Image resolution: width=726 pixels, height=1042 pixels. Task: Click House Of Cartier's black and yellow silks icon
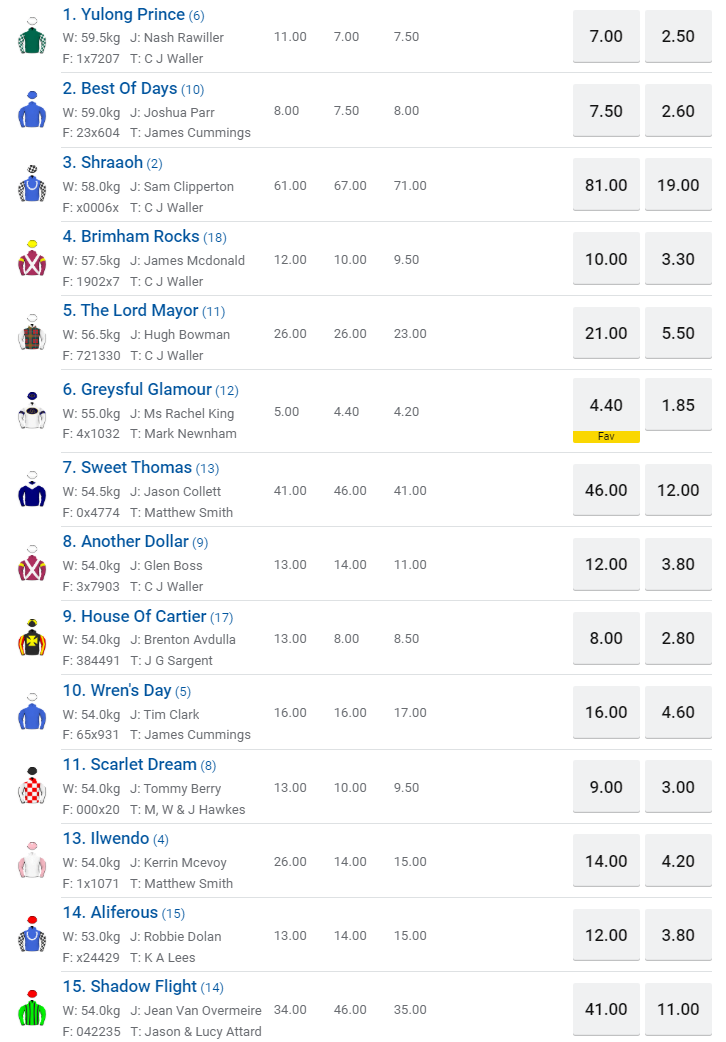[x=32, y=638]
